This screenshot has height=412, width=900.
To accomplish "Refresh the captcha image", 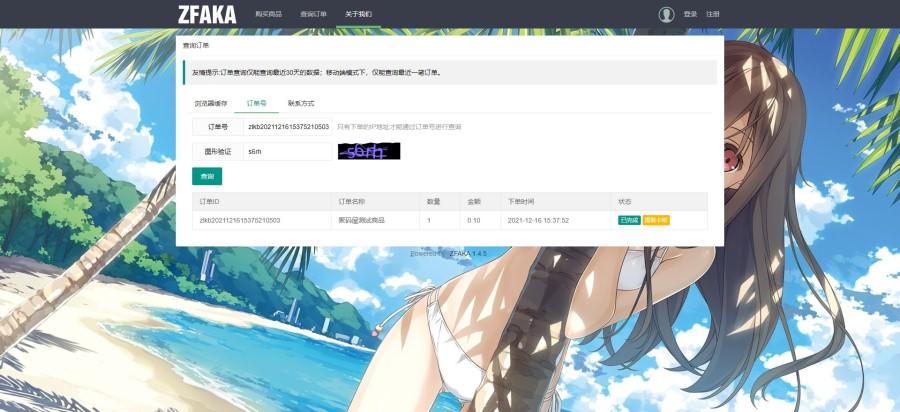I will [x=369, y=151].
